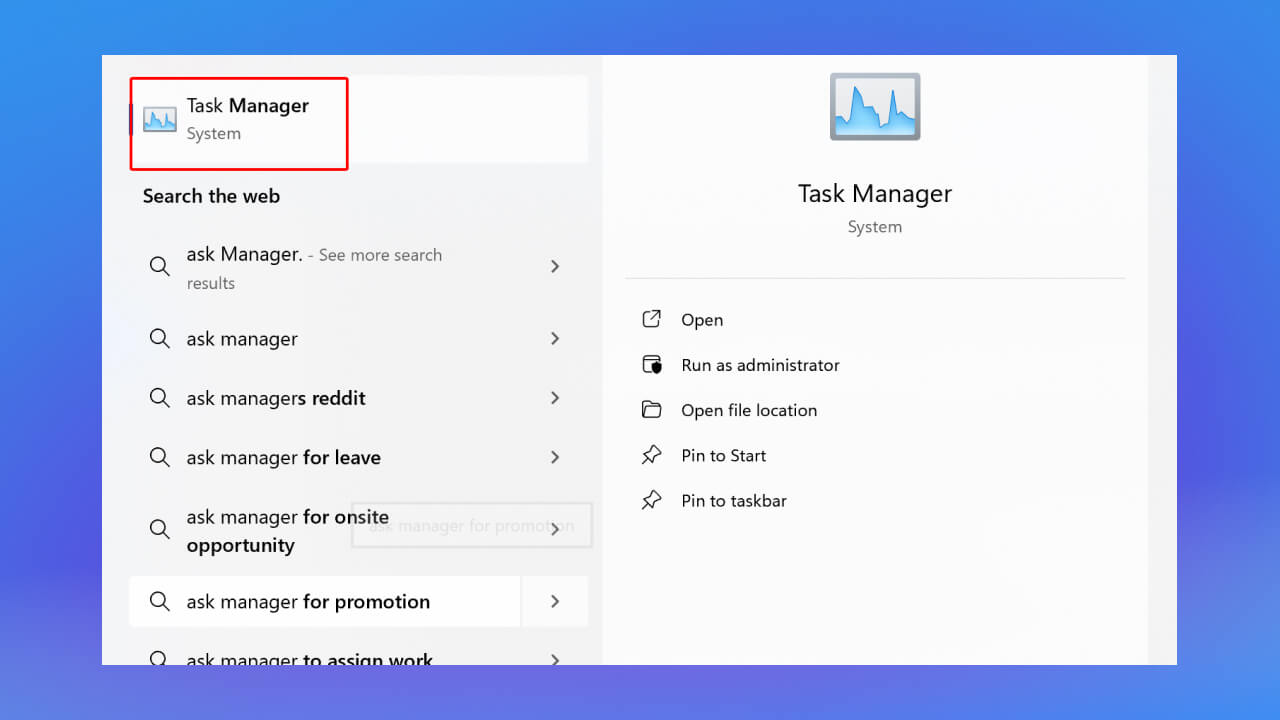
Task: Click the Open arrow-box icon
Action: 652,319
